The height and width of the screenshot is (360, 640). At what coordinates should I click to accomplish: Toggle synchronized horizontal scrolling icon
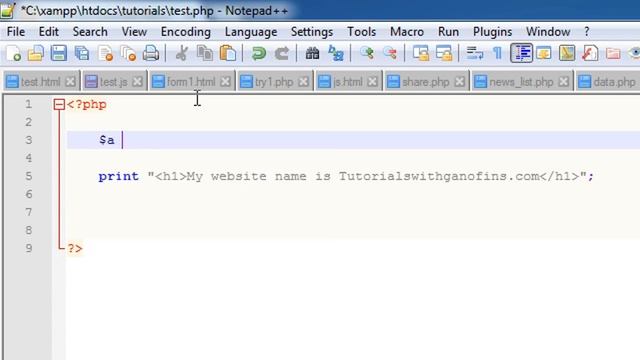(x=444, y=53)
